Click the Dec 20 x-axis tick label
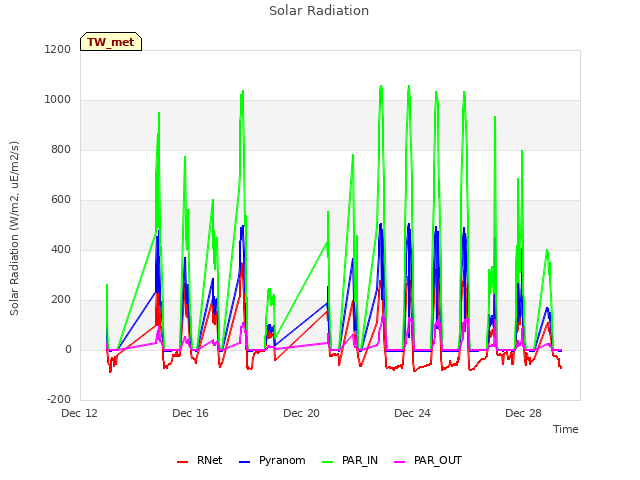 302,413
